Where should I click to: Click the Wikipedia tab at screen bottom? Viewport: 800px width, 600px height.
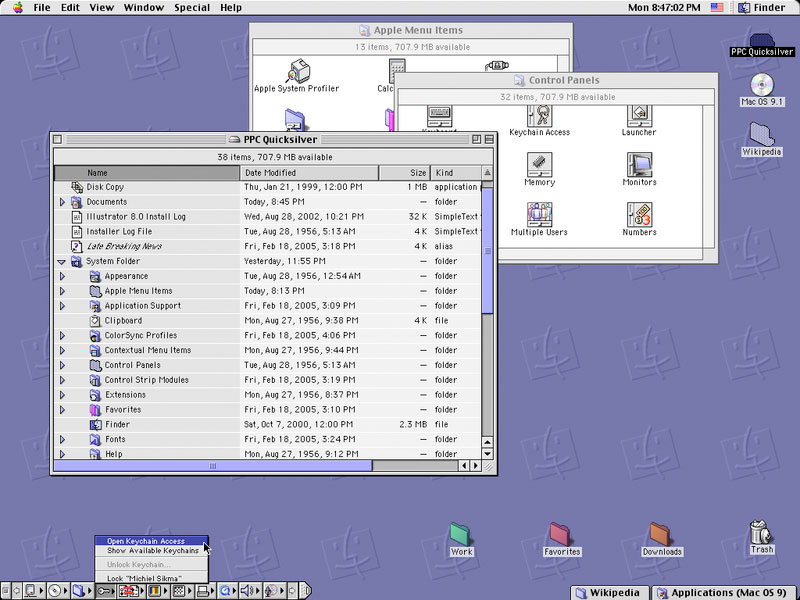(610, 592)
